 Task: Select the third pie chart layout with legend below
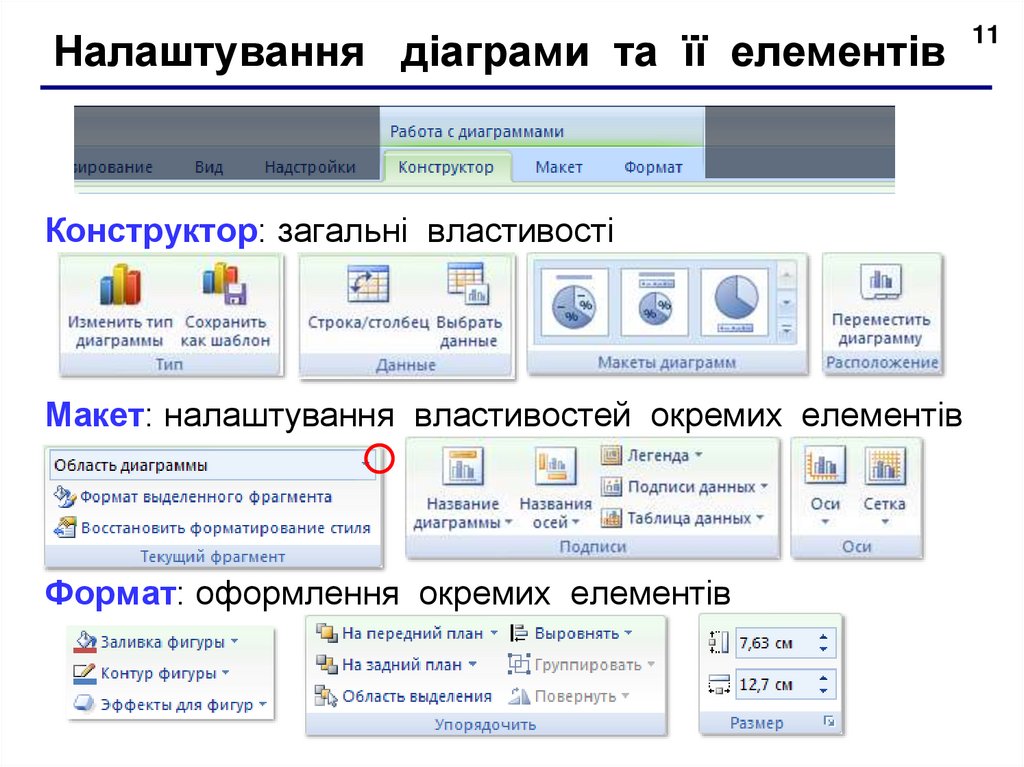click(735, 302)
